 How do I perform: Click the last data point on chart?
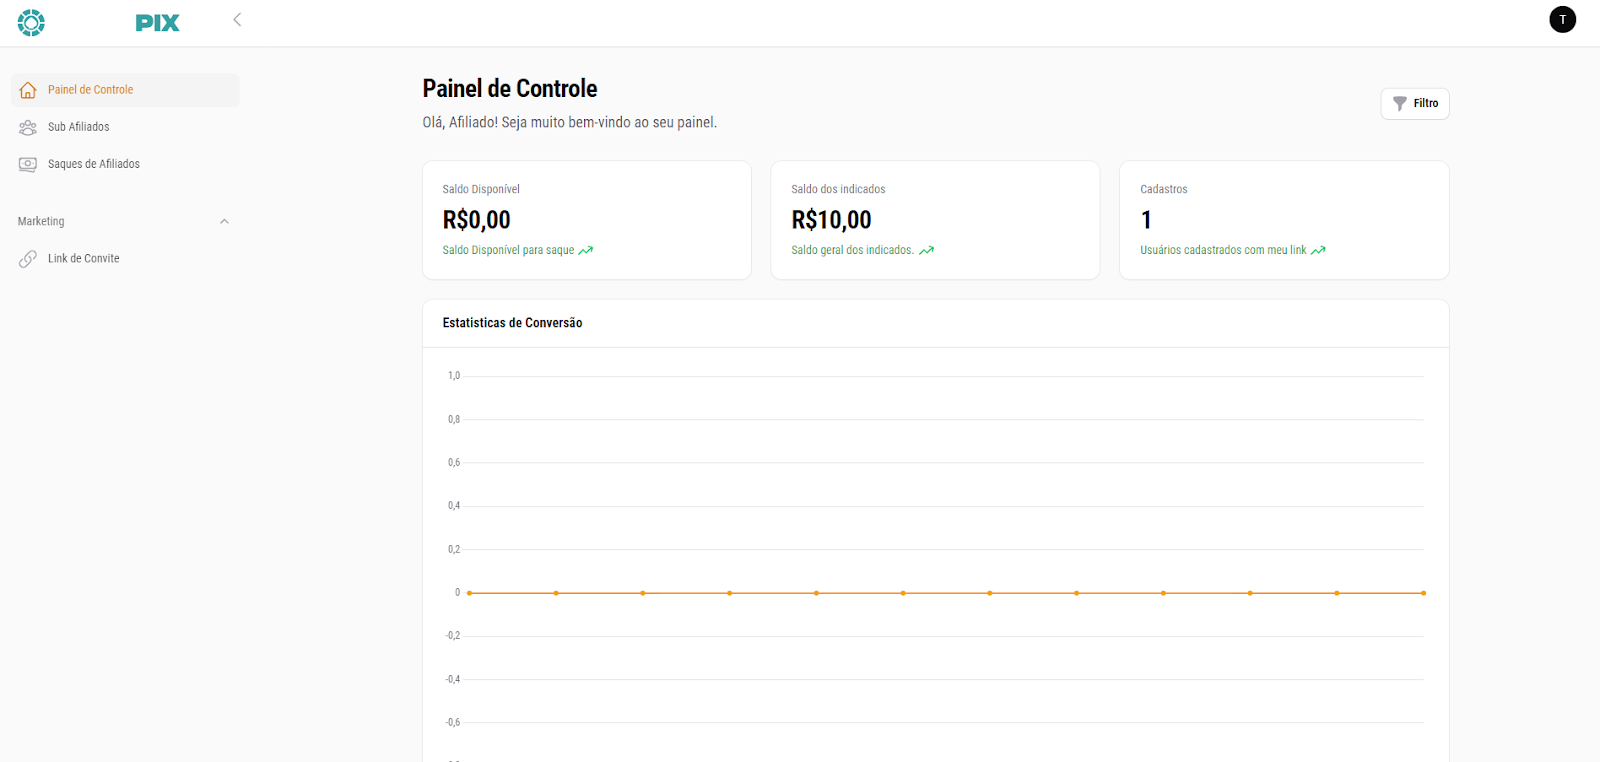pyautogui.click(x=1423, y=593)
